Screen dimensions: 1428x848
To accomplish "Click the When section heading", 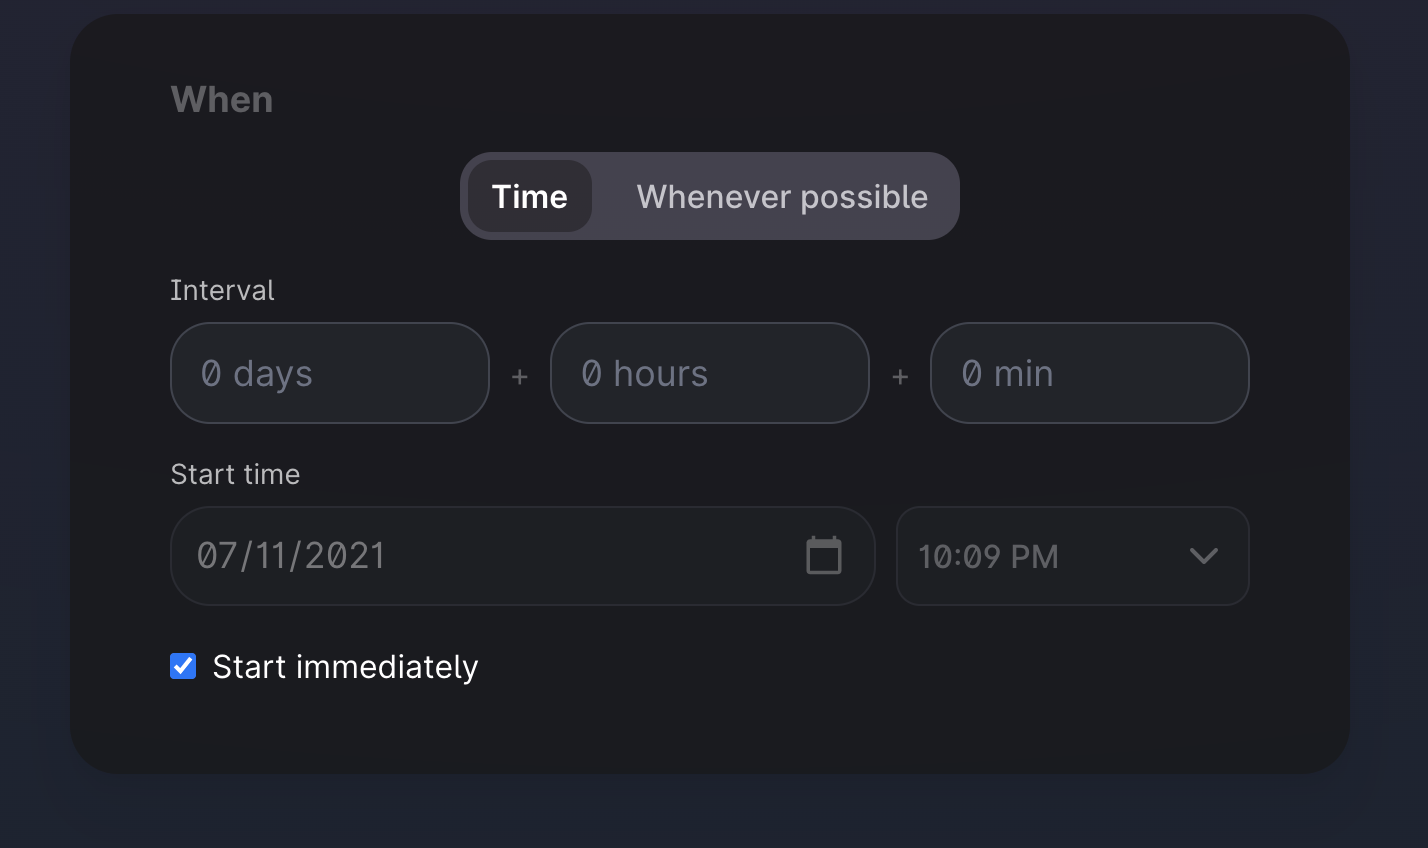I will [222, 100].
